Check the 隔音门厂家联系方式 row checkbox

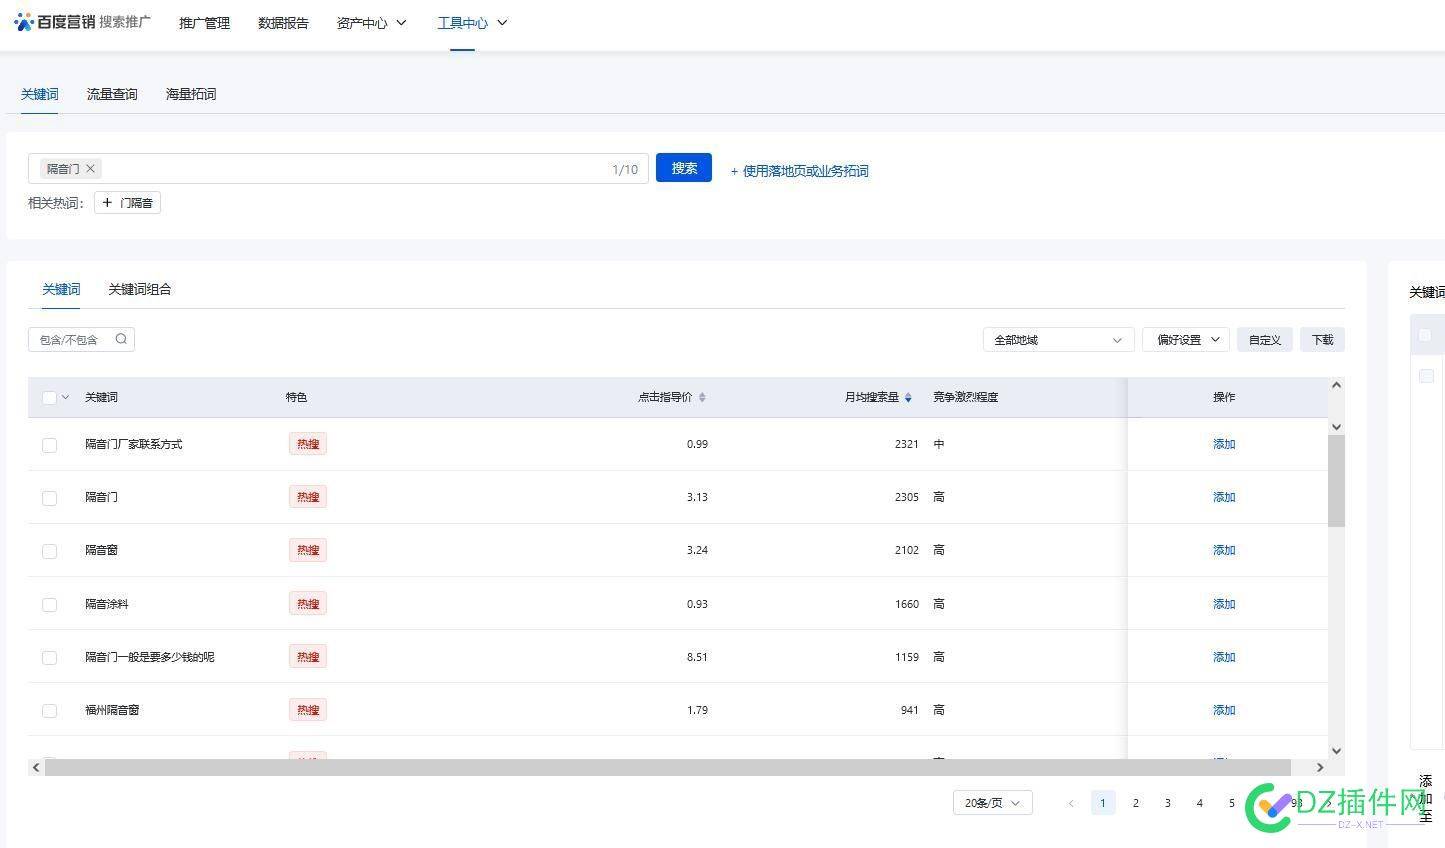coord(49,445)
